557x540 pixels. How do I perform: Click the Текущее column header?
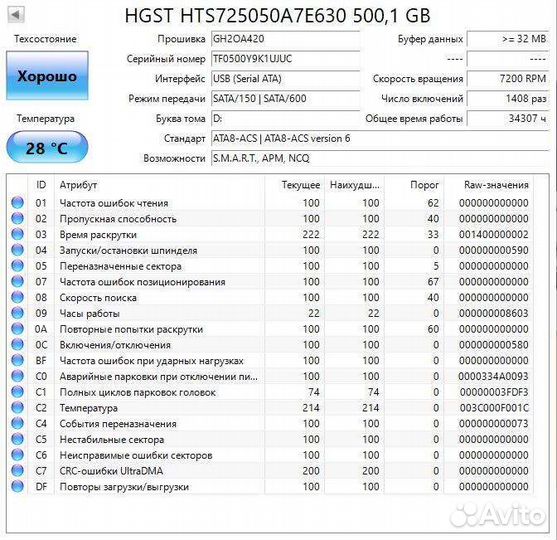[294, 185]
